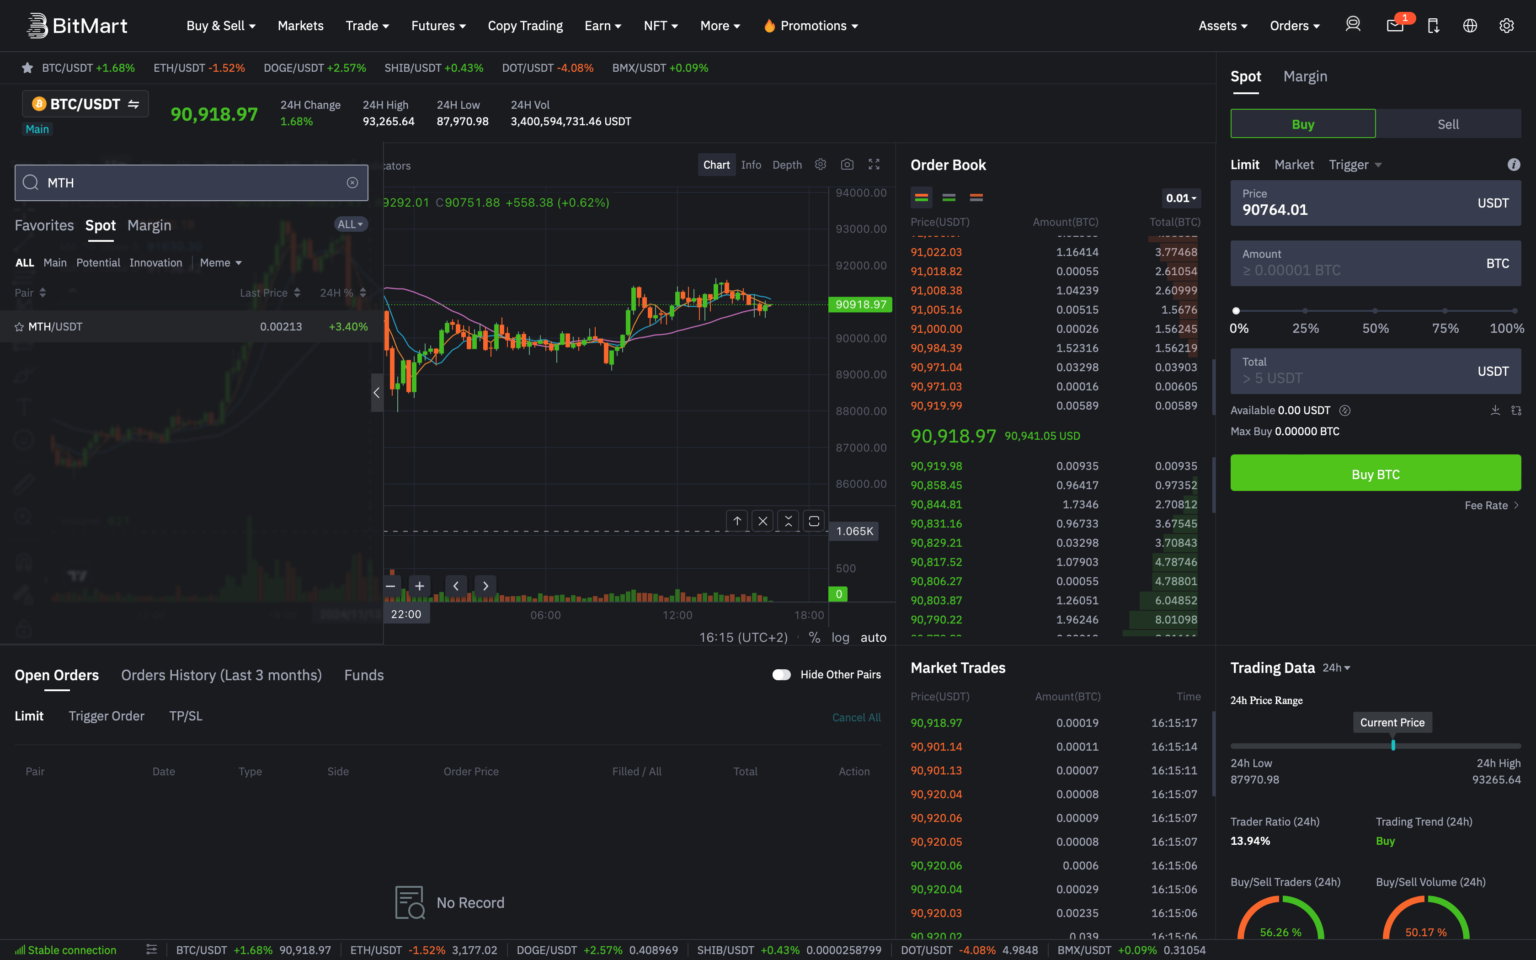The image size is (1536, 960).
Task: Select the Sell side toggle
Action: [1448, 124]
